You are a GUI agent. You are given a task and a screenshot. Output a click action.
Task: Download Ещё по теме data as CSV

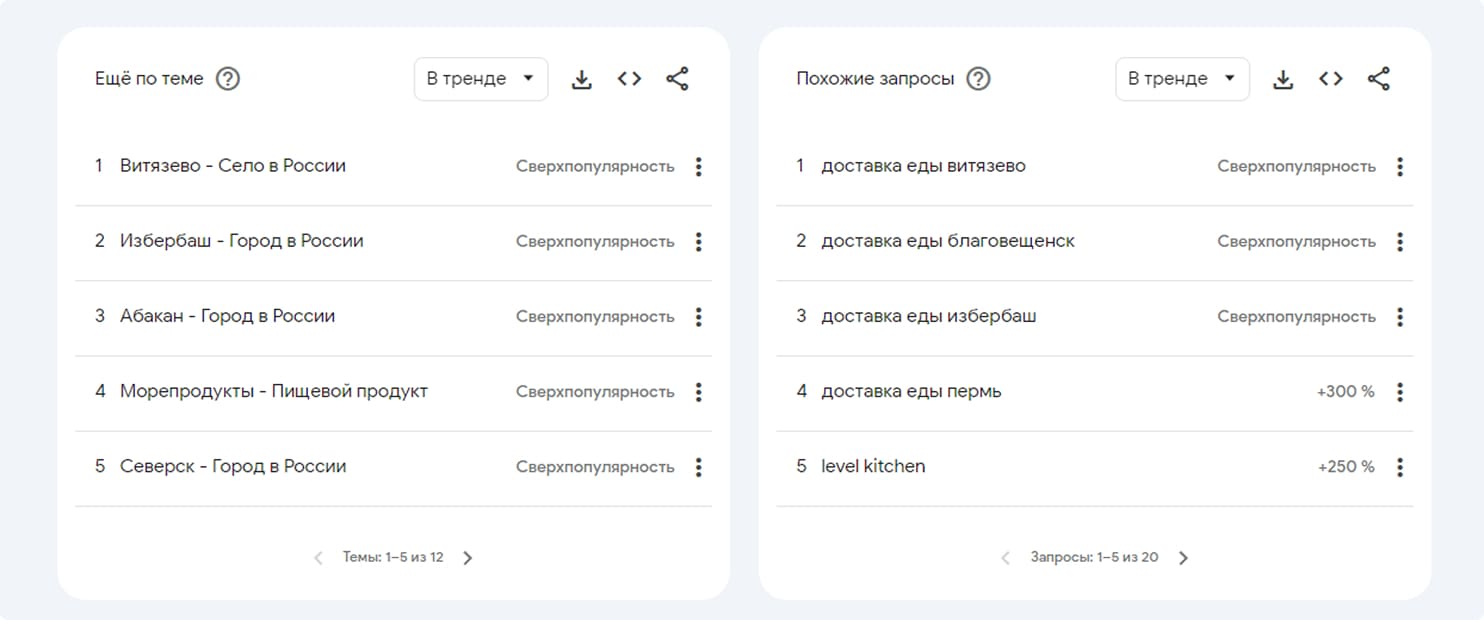point(582,79)
